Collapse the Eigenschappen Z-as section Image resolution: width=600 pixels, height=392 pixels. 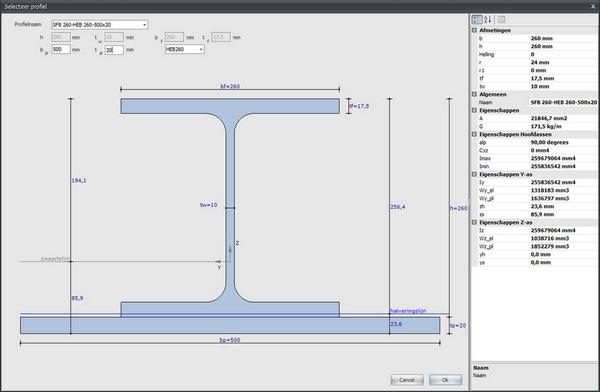474,222
